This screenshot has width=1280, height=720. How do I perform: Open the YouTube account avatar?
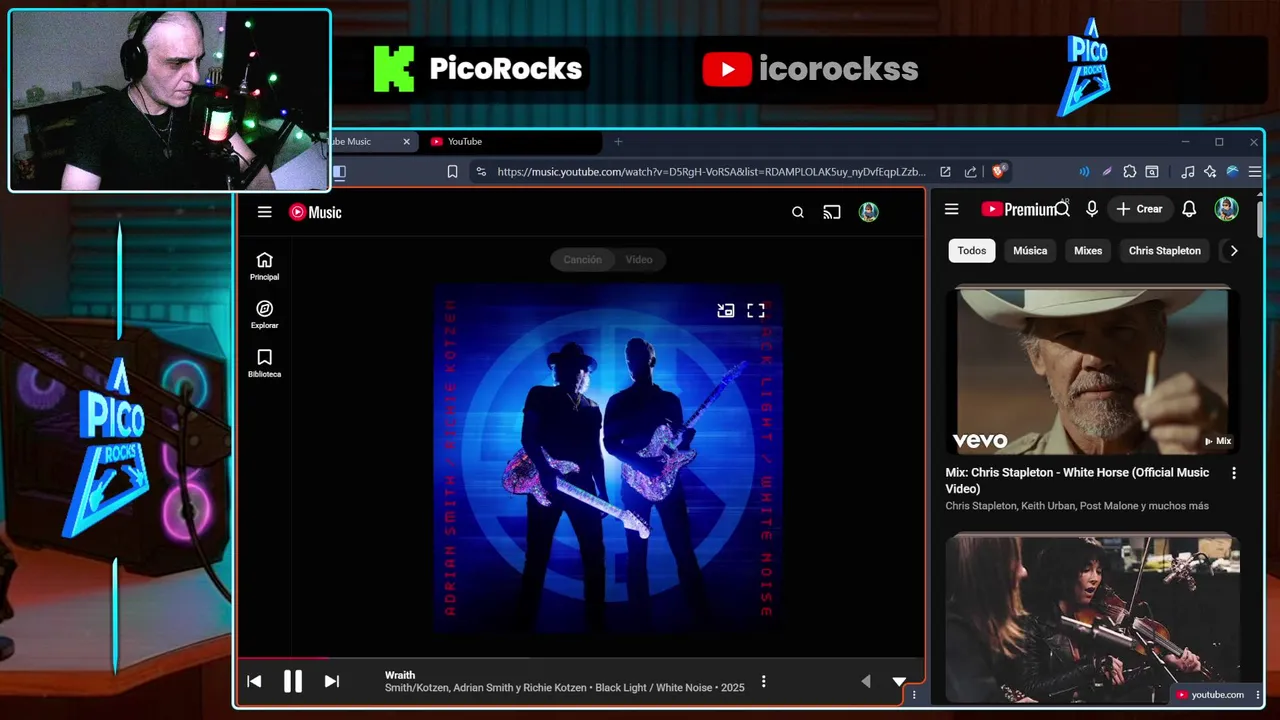point(1227,209)
